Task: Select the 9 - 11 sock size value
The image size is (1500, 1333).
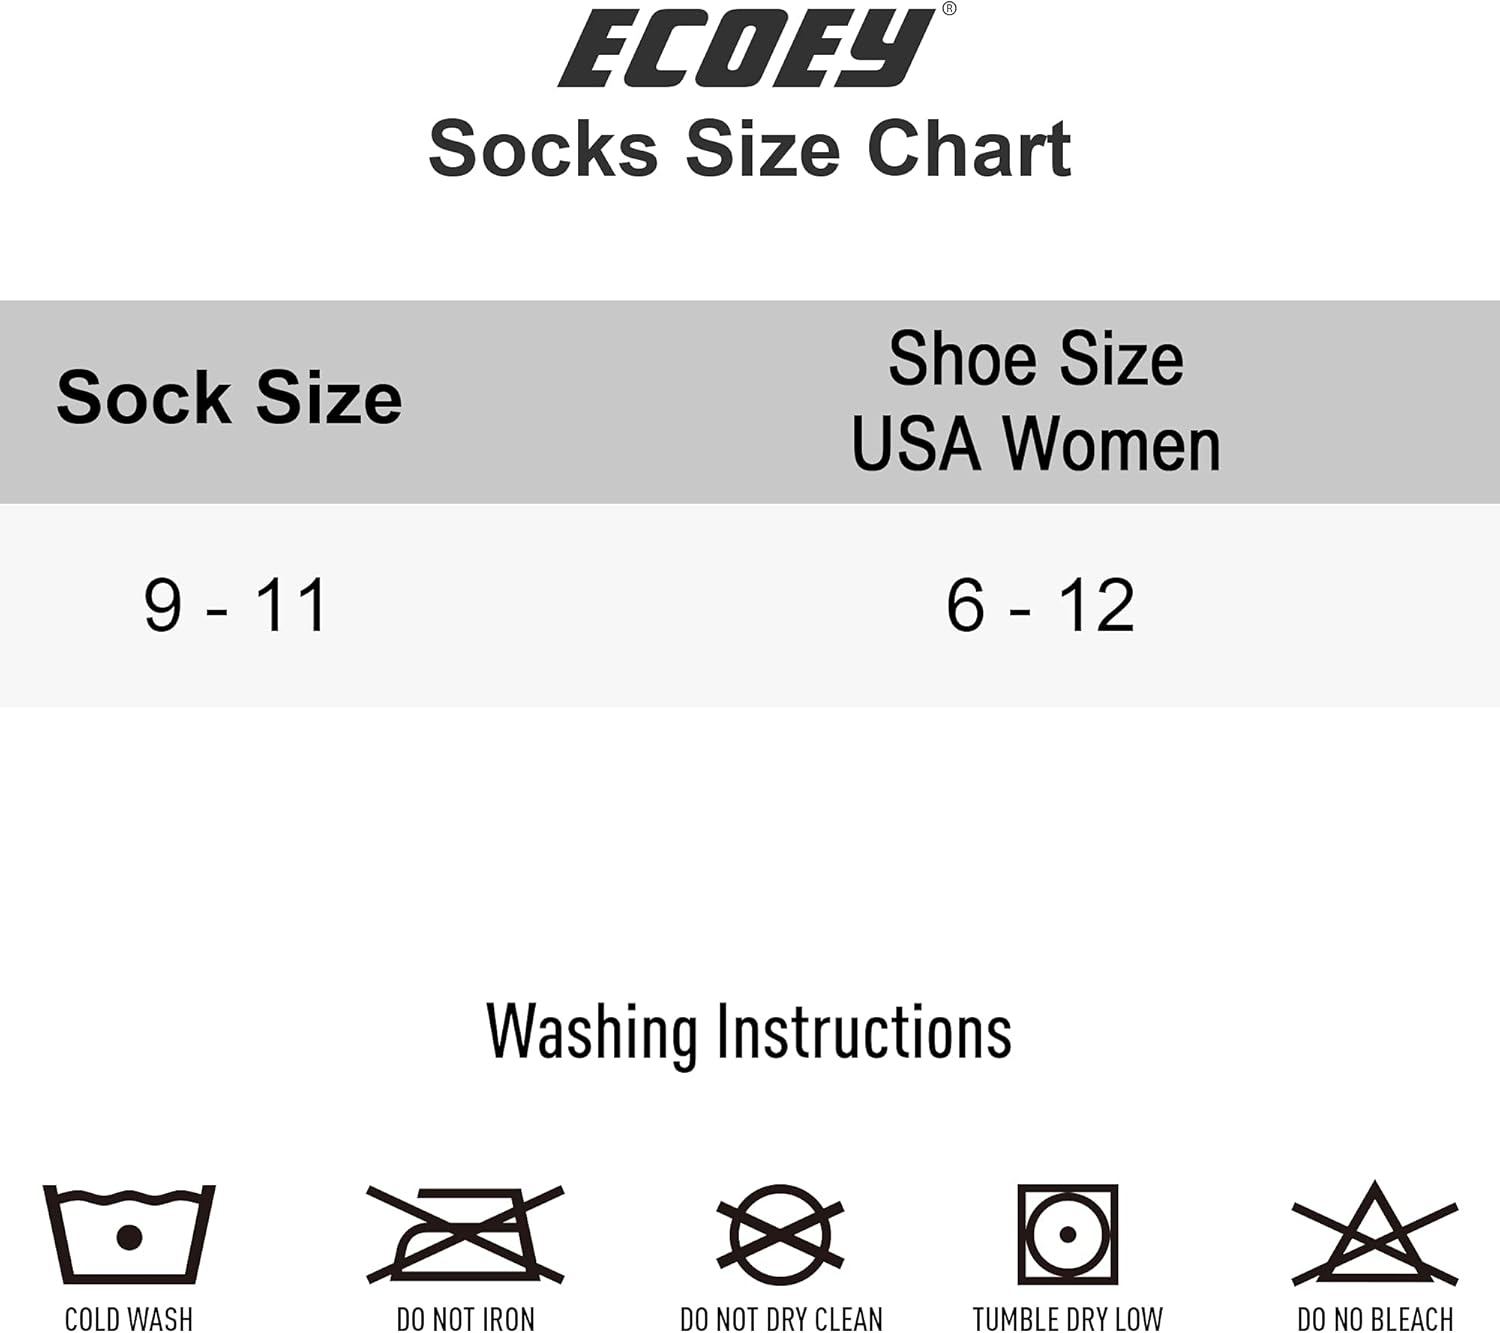Action: (236, 606)
